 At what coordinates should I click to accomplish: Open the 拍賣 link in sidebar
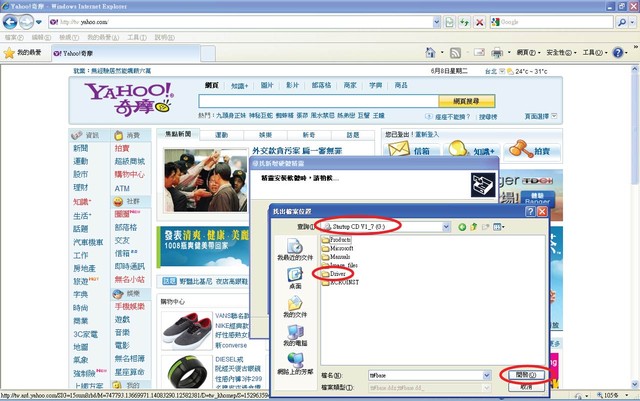122,148
